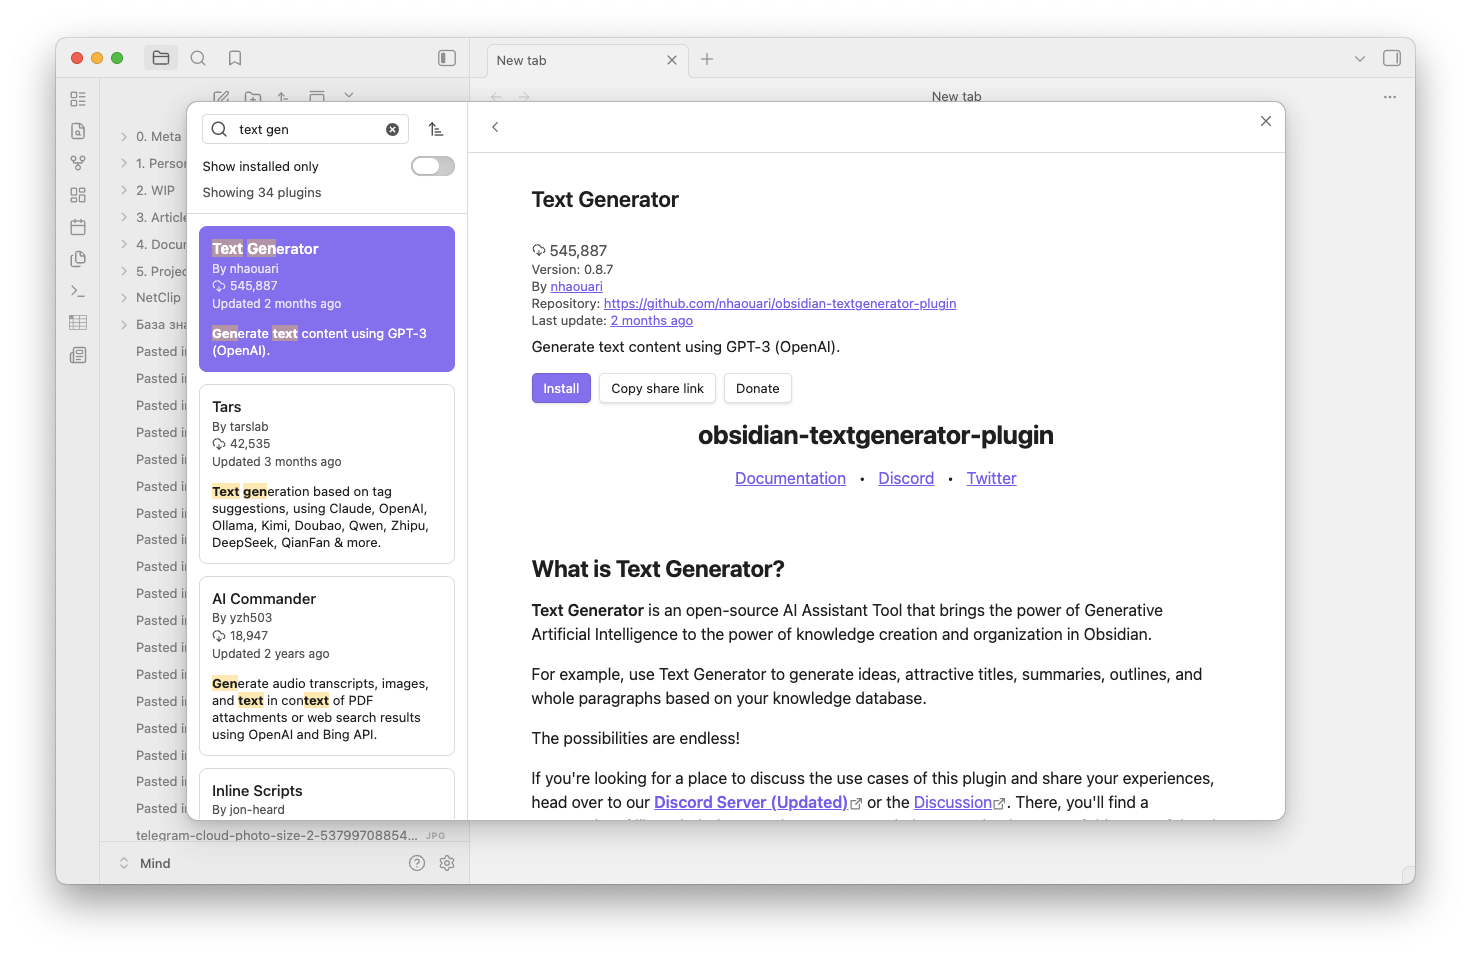Close the community plugins dialog
The image size is (1471, 958).
[x=1266, y=121]
